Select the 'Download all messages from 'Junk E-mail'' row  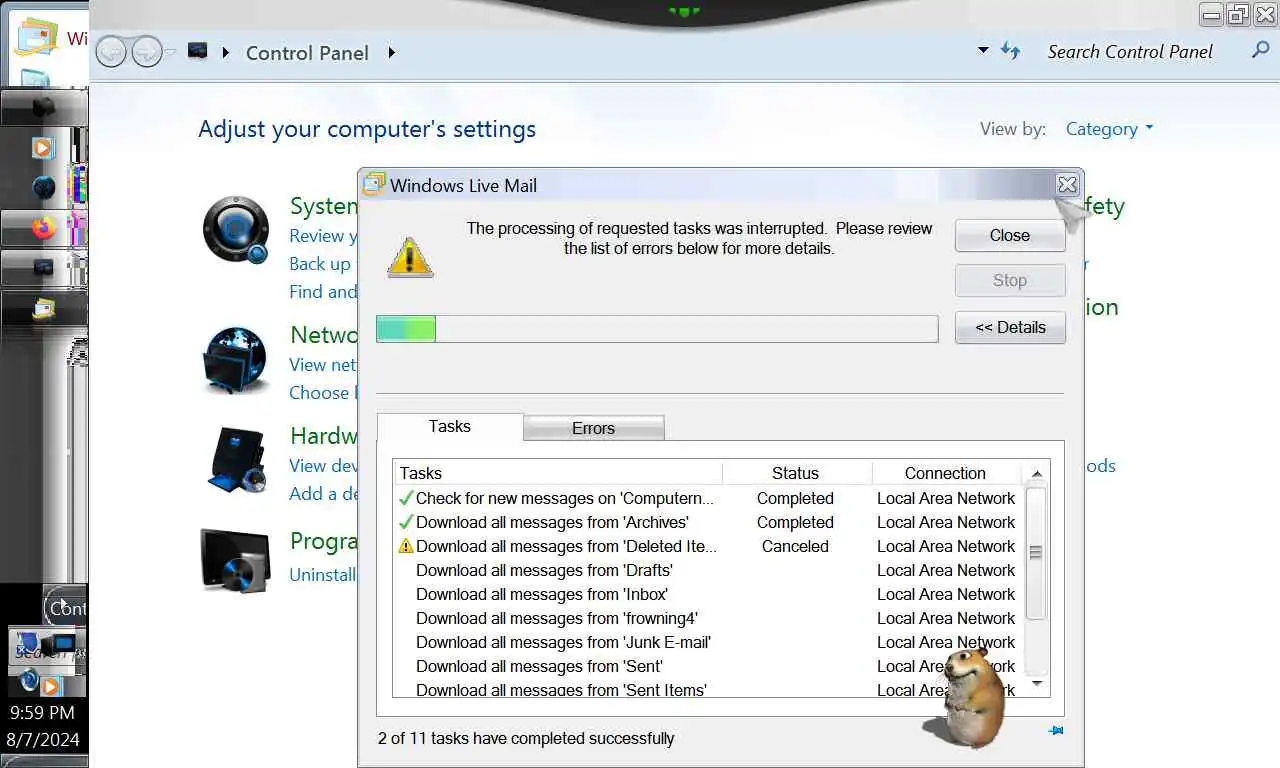point(709,642)
